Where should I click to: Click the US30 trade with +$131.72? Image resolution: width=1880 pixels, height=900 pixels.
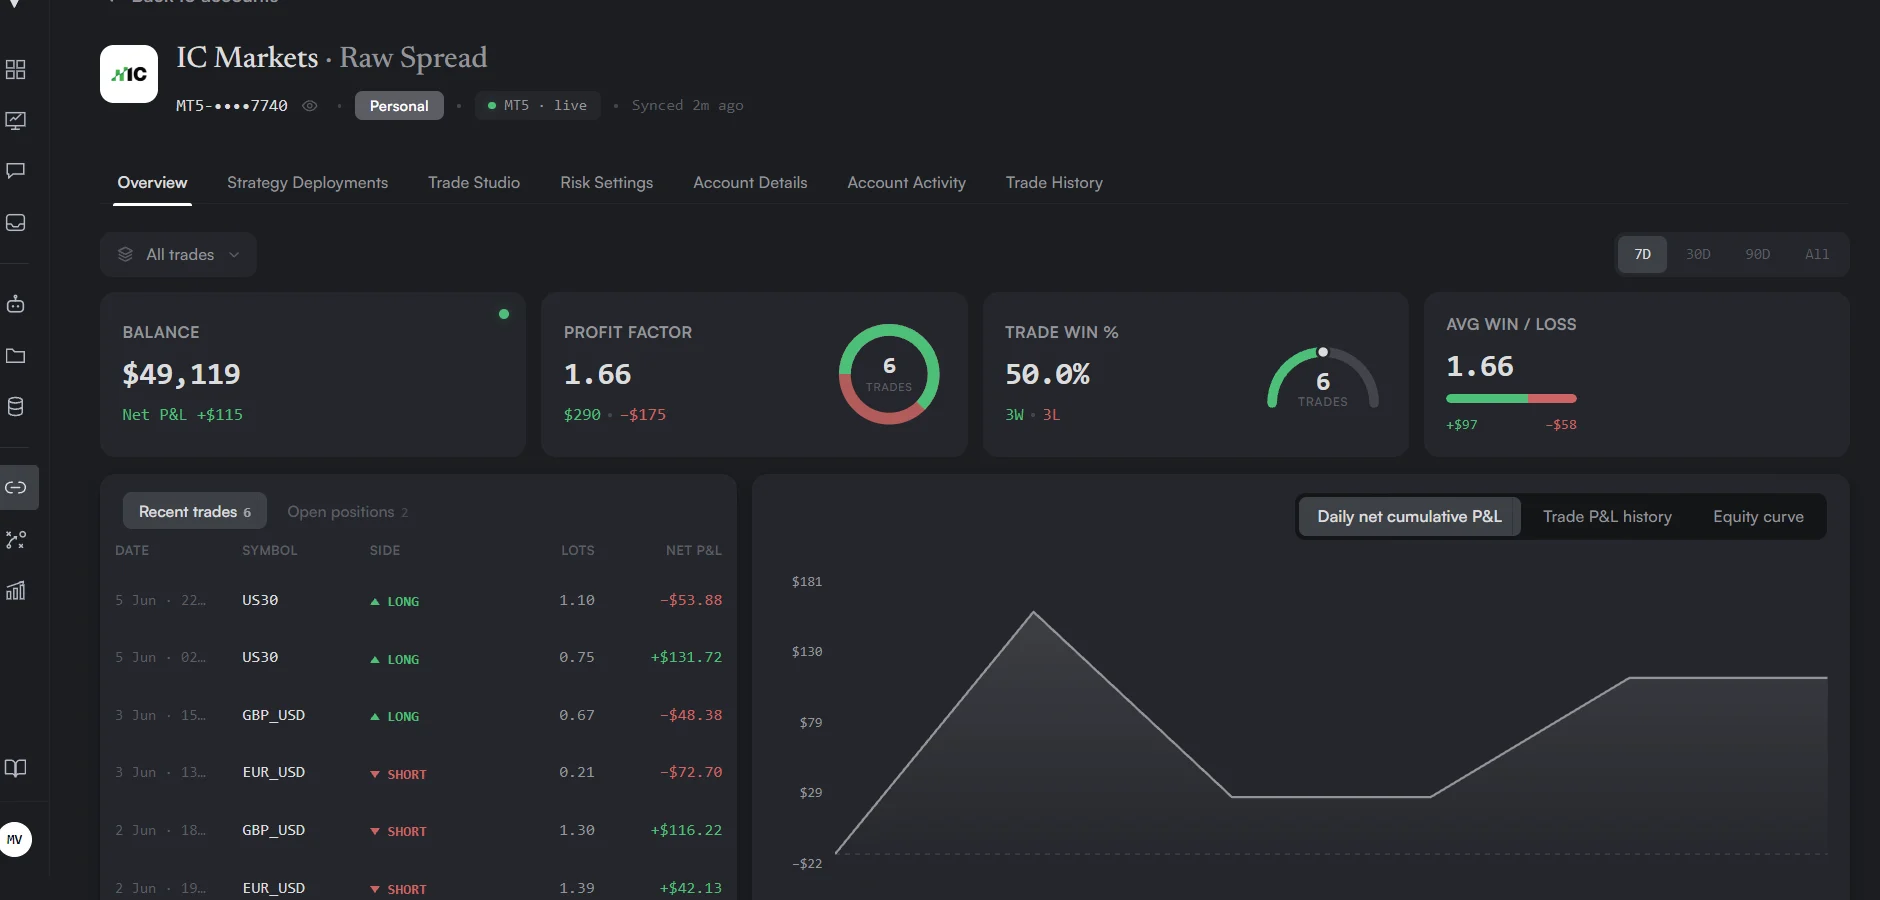(x=418, y=658)
